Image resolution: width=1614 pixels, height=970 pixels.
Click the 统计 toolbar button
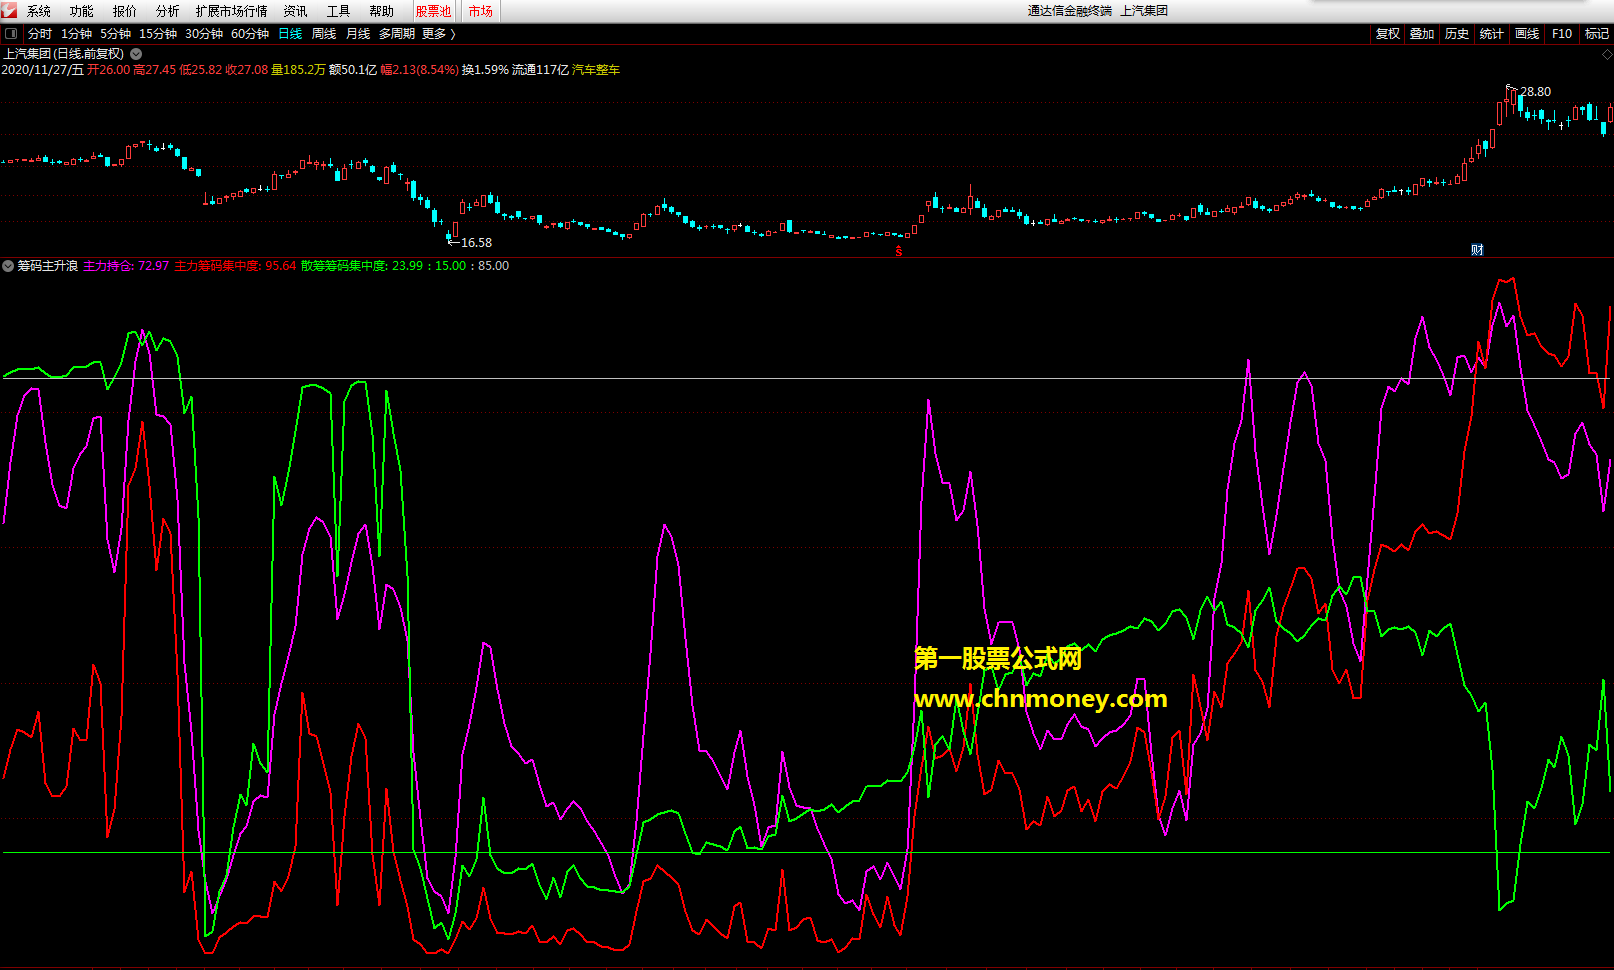(1492, 34)
